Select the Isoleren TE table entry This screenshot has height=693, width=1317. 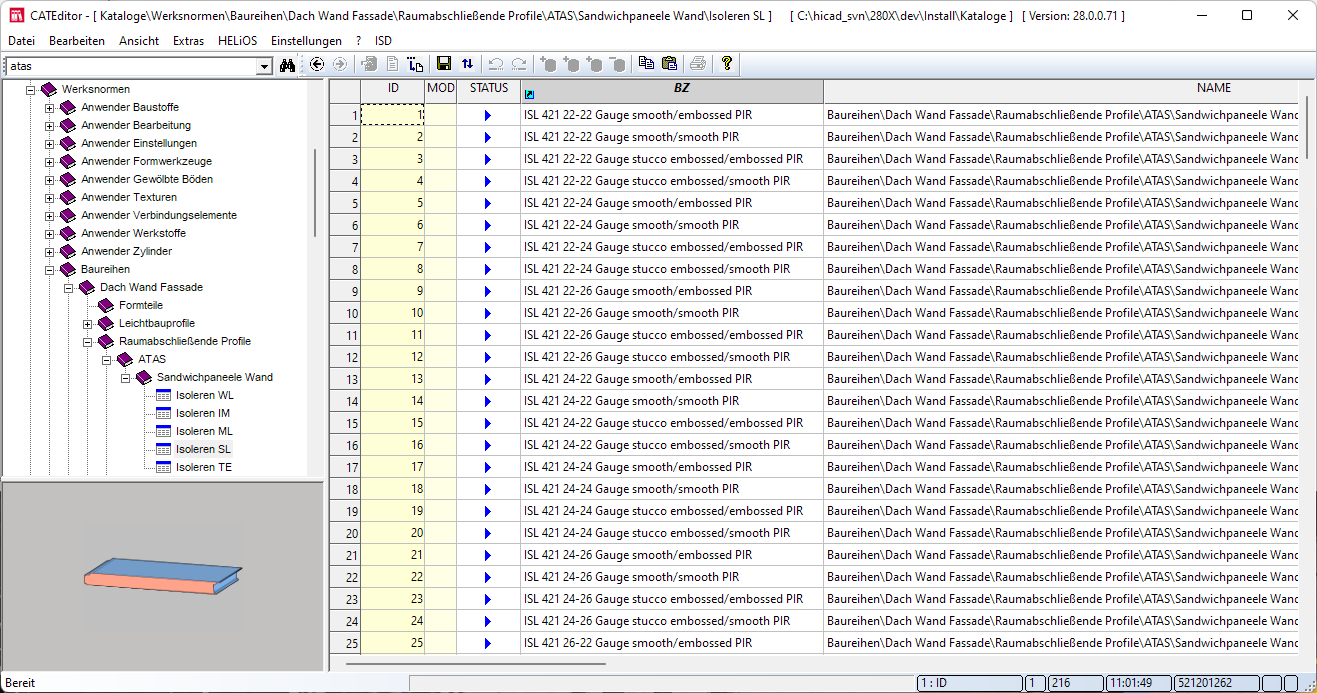tap(204, 468)
